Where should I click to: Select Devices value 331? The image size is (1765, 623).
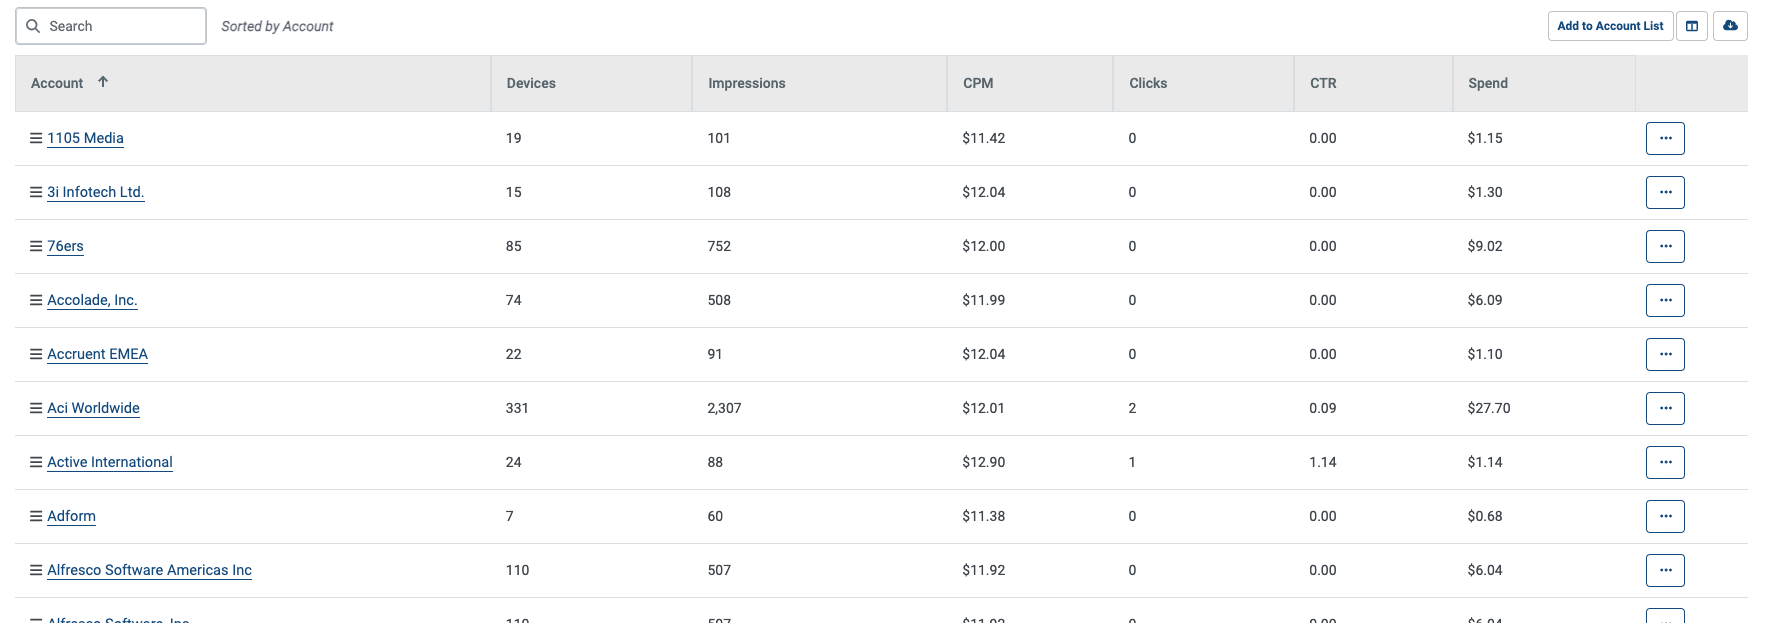pos(517,408)
